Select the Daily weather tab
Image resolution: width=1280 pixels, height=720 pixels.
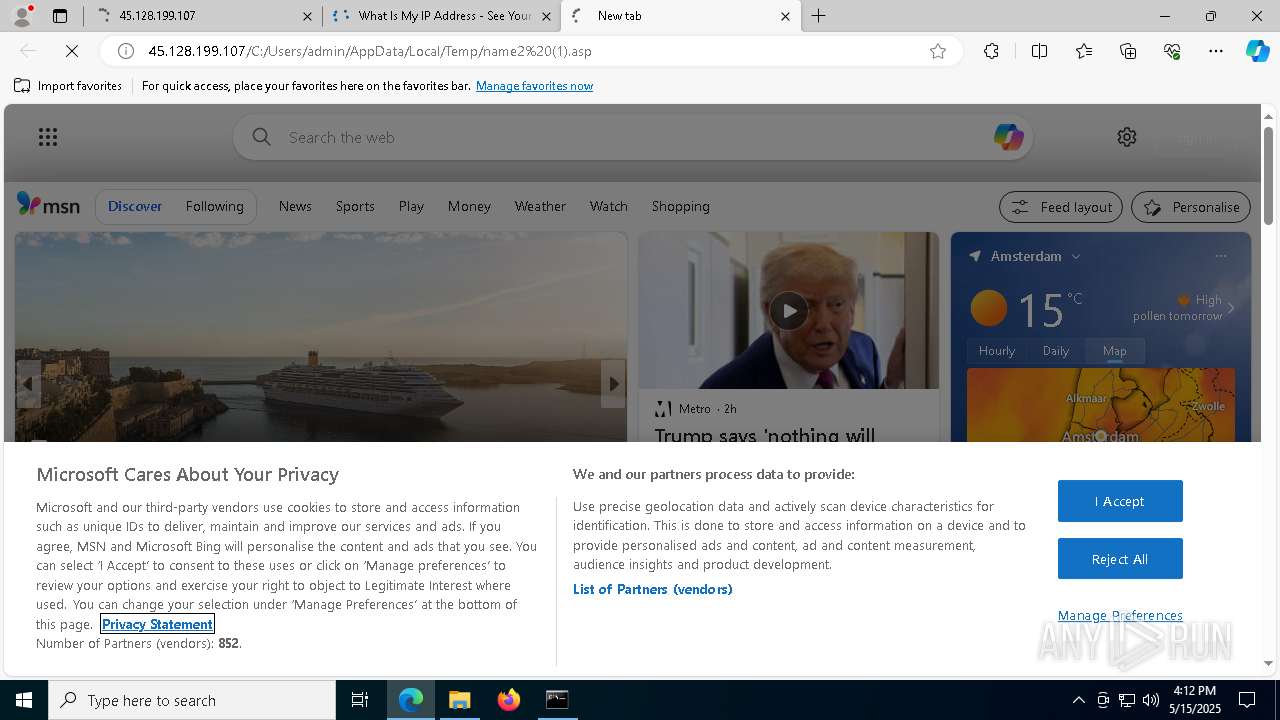pos(1056,351)
